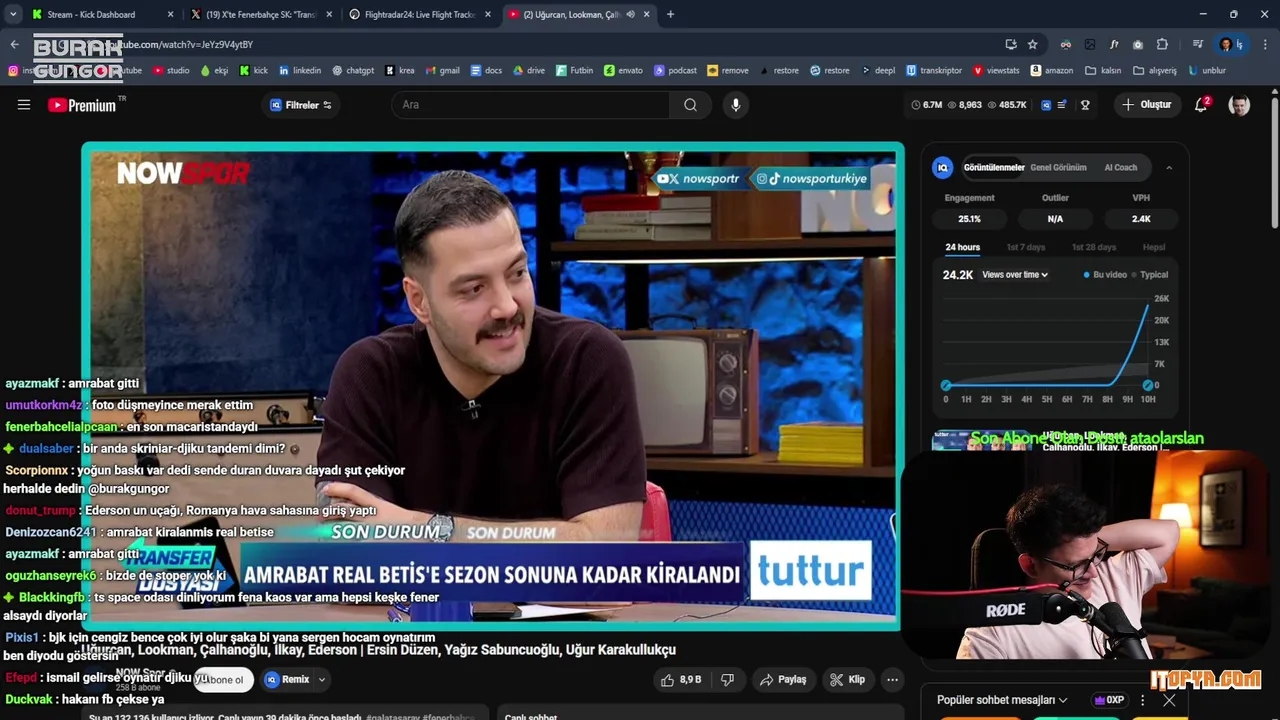Select Hepsi range tab
1280x720 pixels.
pos(1154,247)
